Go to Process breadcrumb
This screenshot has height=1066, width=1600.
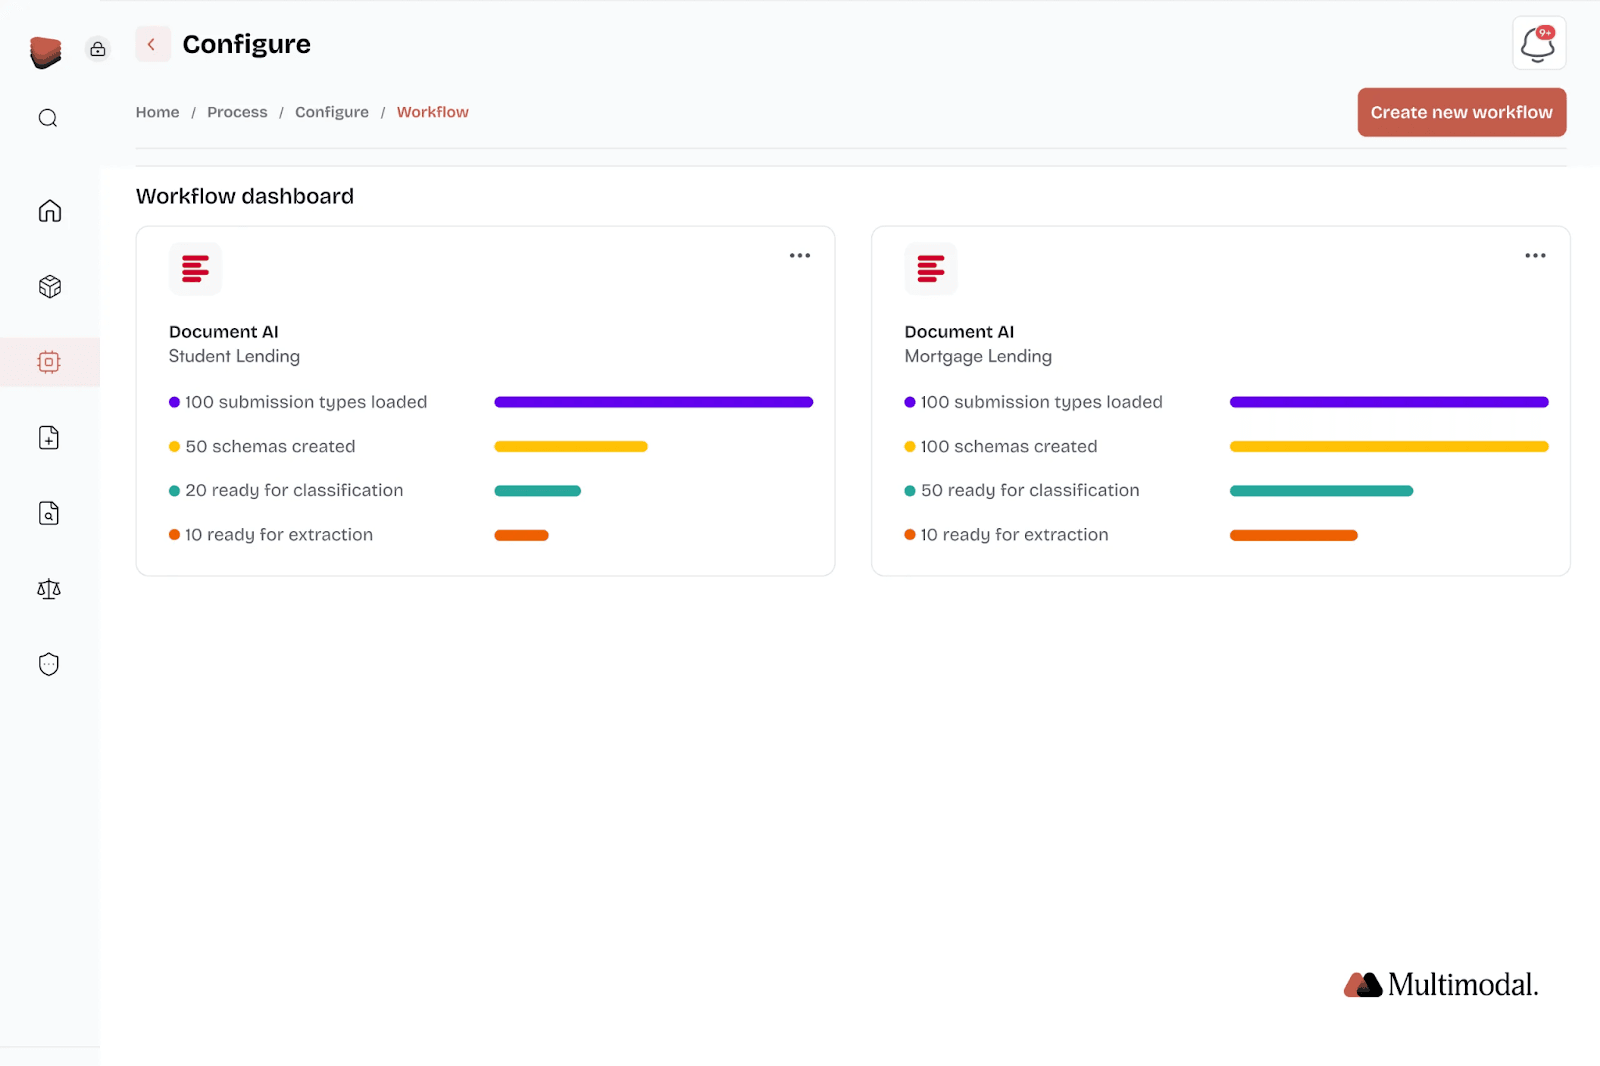(x=237, y=112)
